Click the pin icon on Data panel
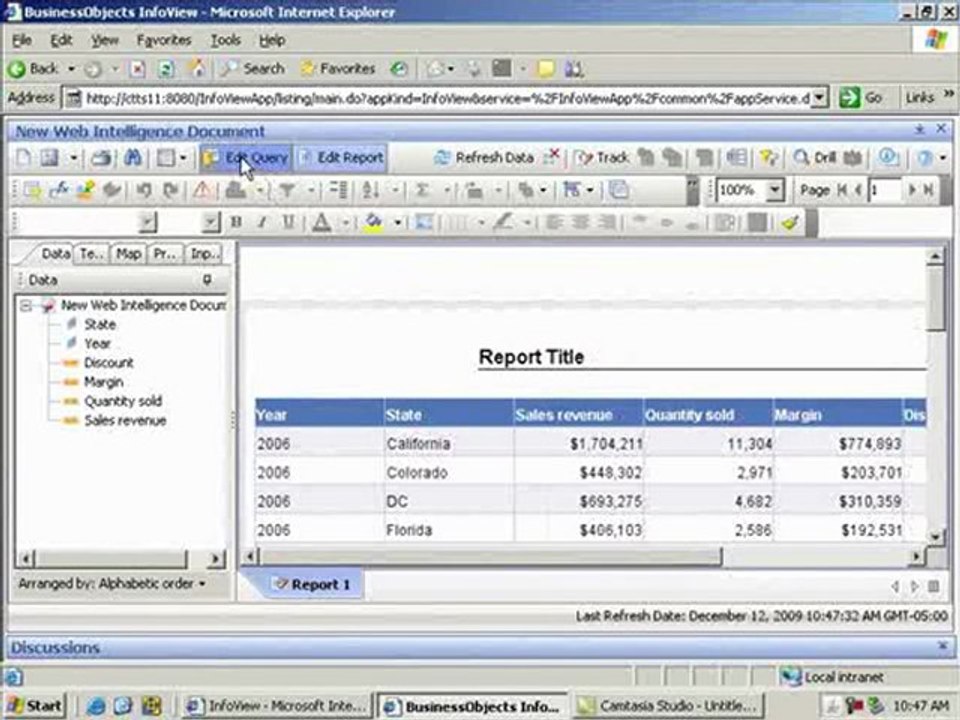This screenshot has width=960, height=720. tap(207, 280)
